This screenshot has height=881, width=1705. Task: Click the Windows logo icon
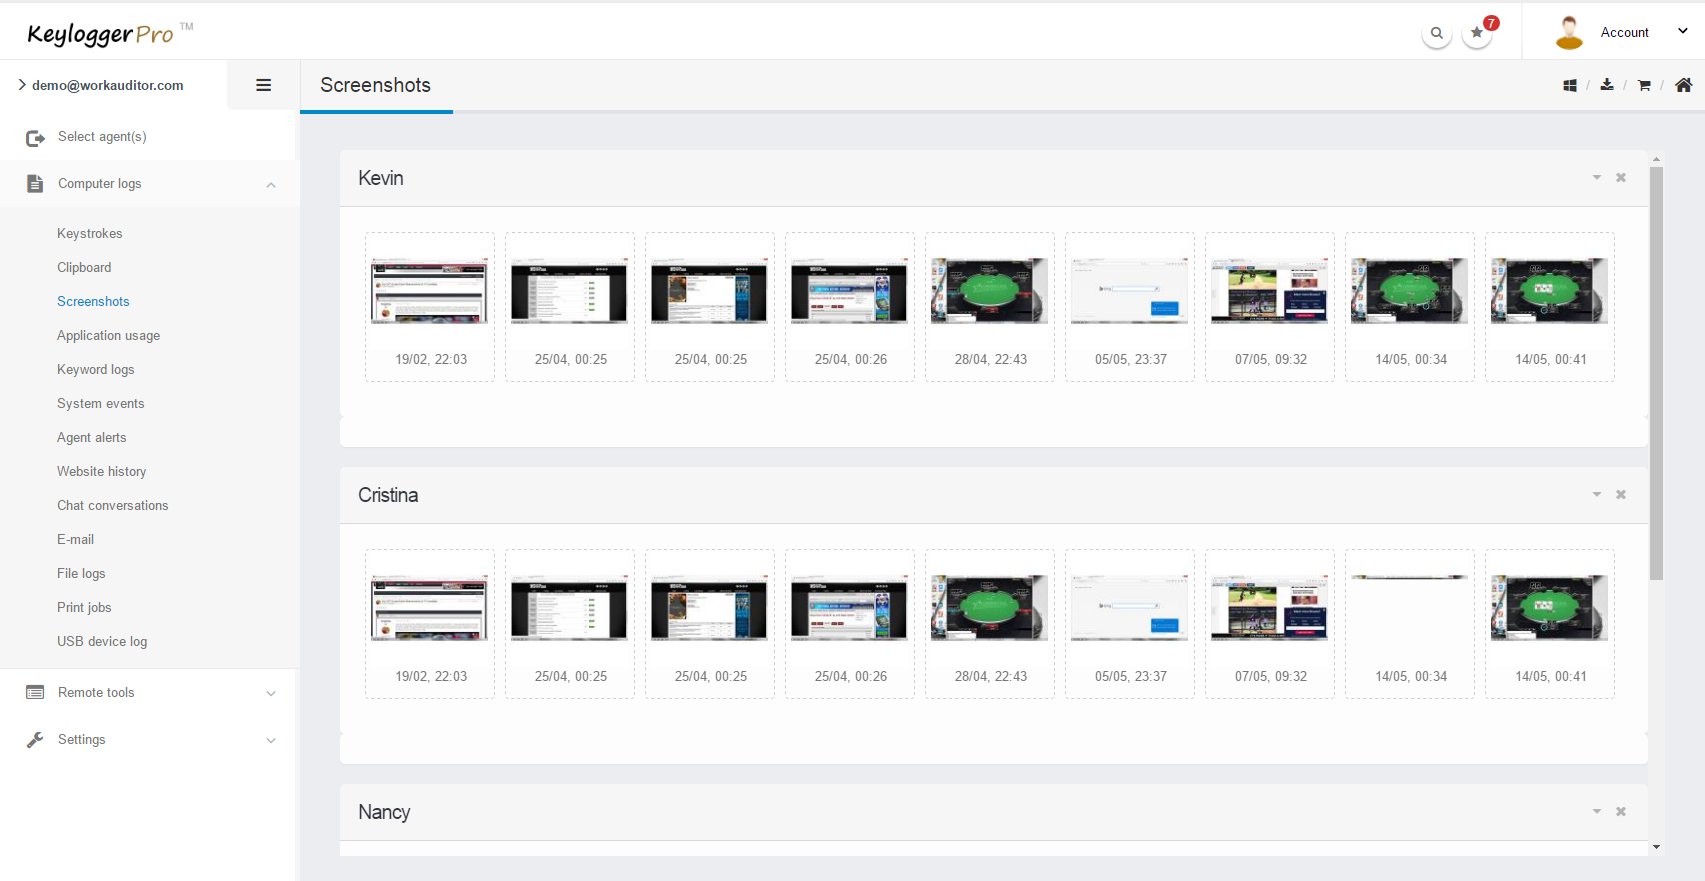(1570, 86)
